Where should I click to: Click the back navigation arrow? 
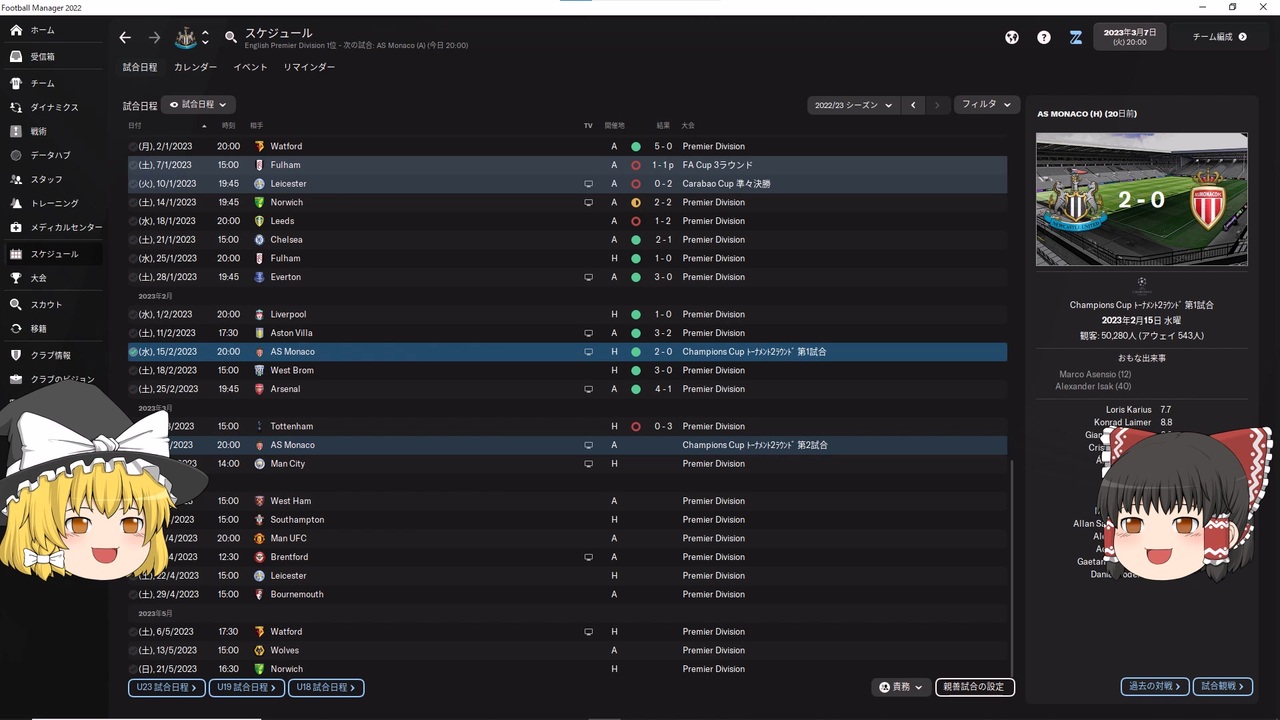tap(125, 37)
